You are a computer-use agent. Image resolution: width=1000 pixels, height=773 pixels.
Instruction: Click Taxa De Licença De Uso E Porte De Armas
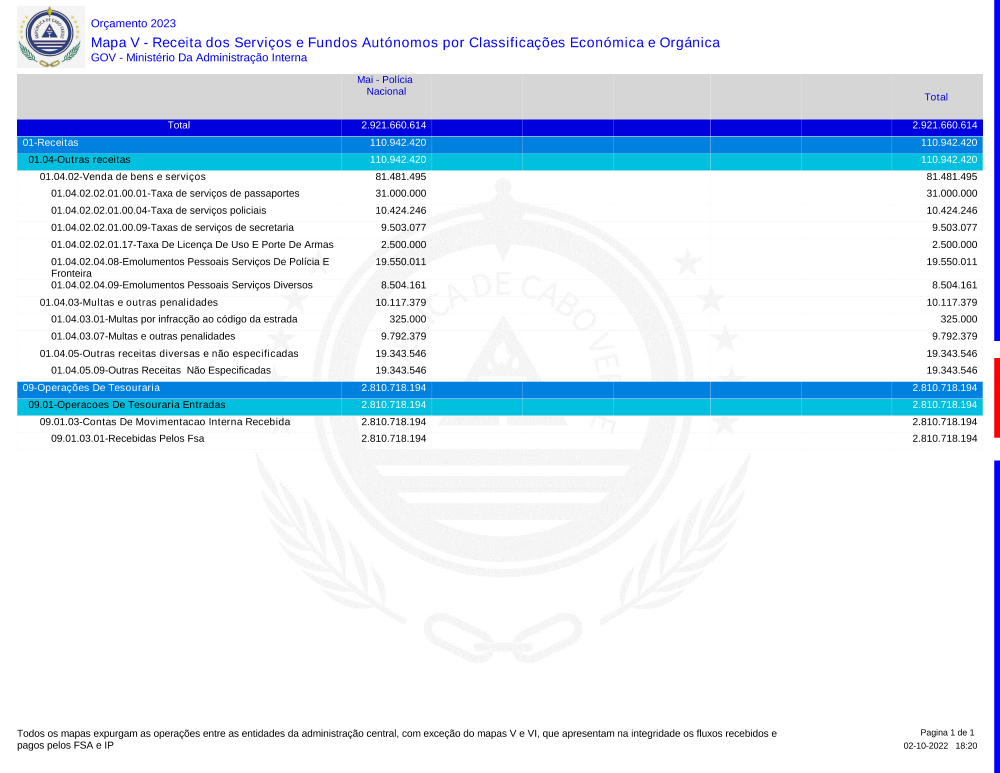[192, 245]
